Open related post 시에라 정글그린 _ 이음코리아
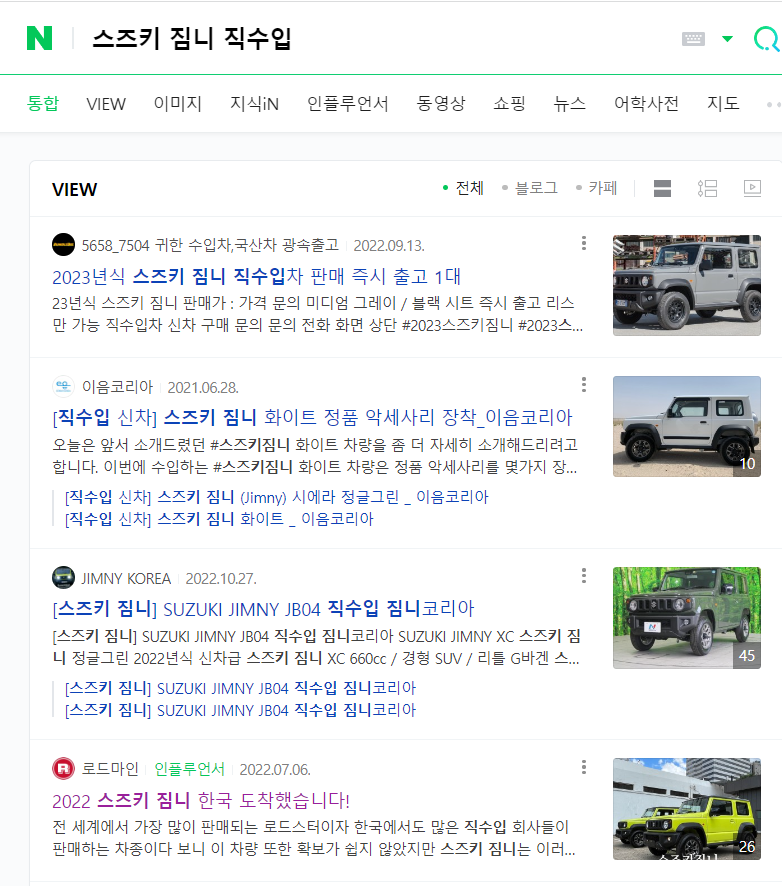This screenshot has width=782, height=886. (x=277, y=497)
